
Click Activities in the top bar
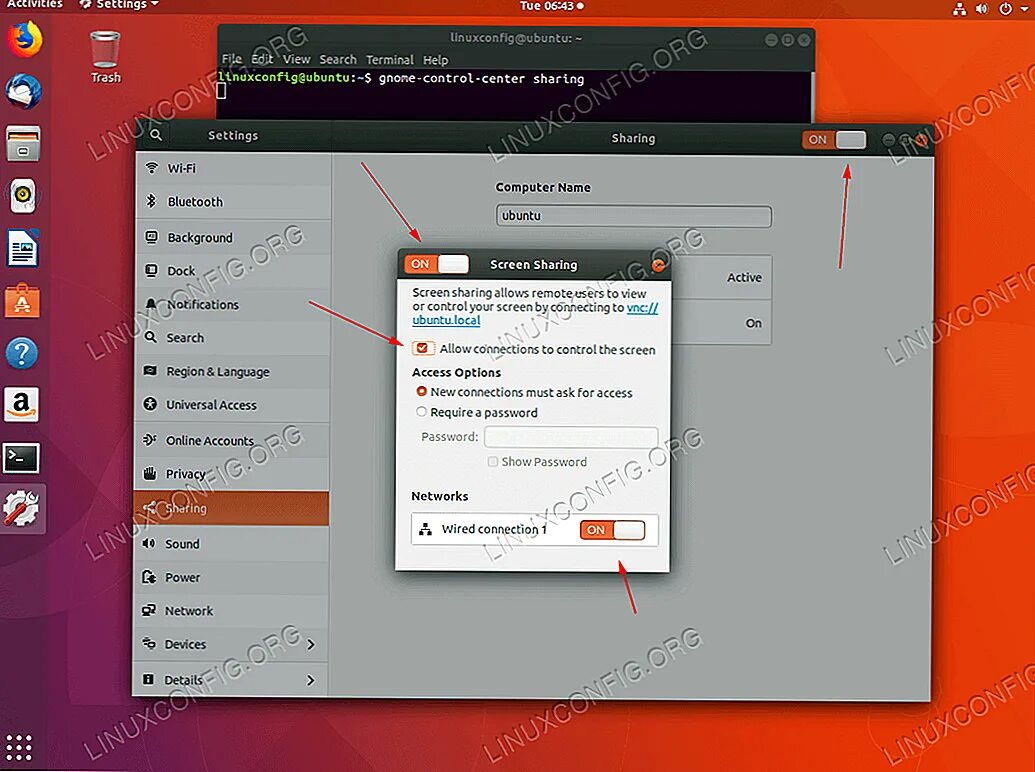(35, 5)
